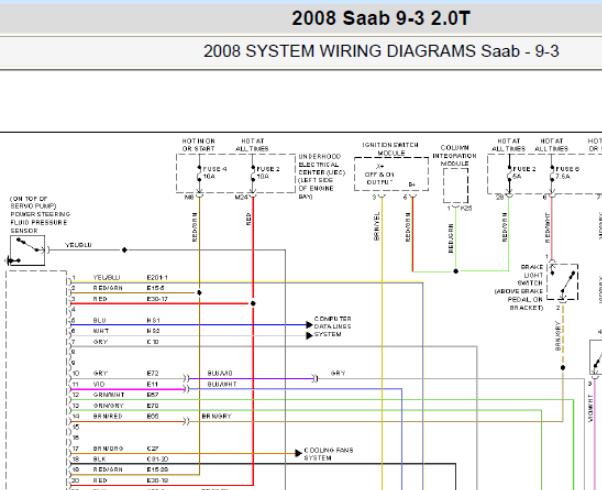This screenshot has height=490, width=602.
Task: Click the "E11" code on pin 11
Action: point(152,384)
